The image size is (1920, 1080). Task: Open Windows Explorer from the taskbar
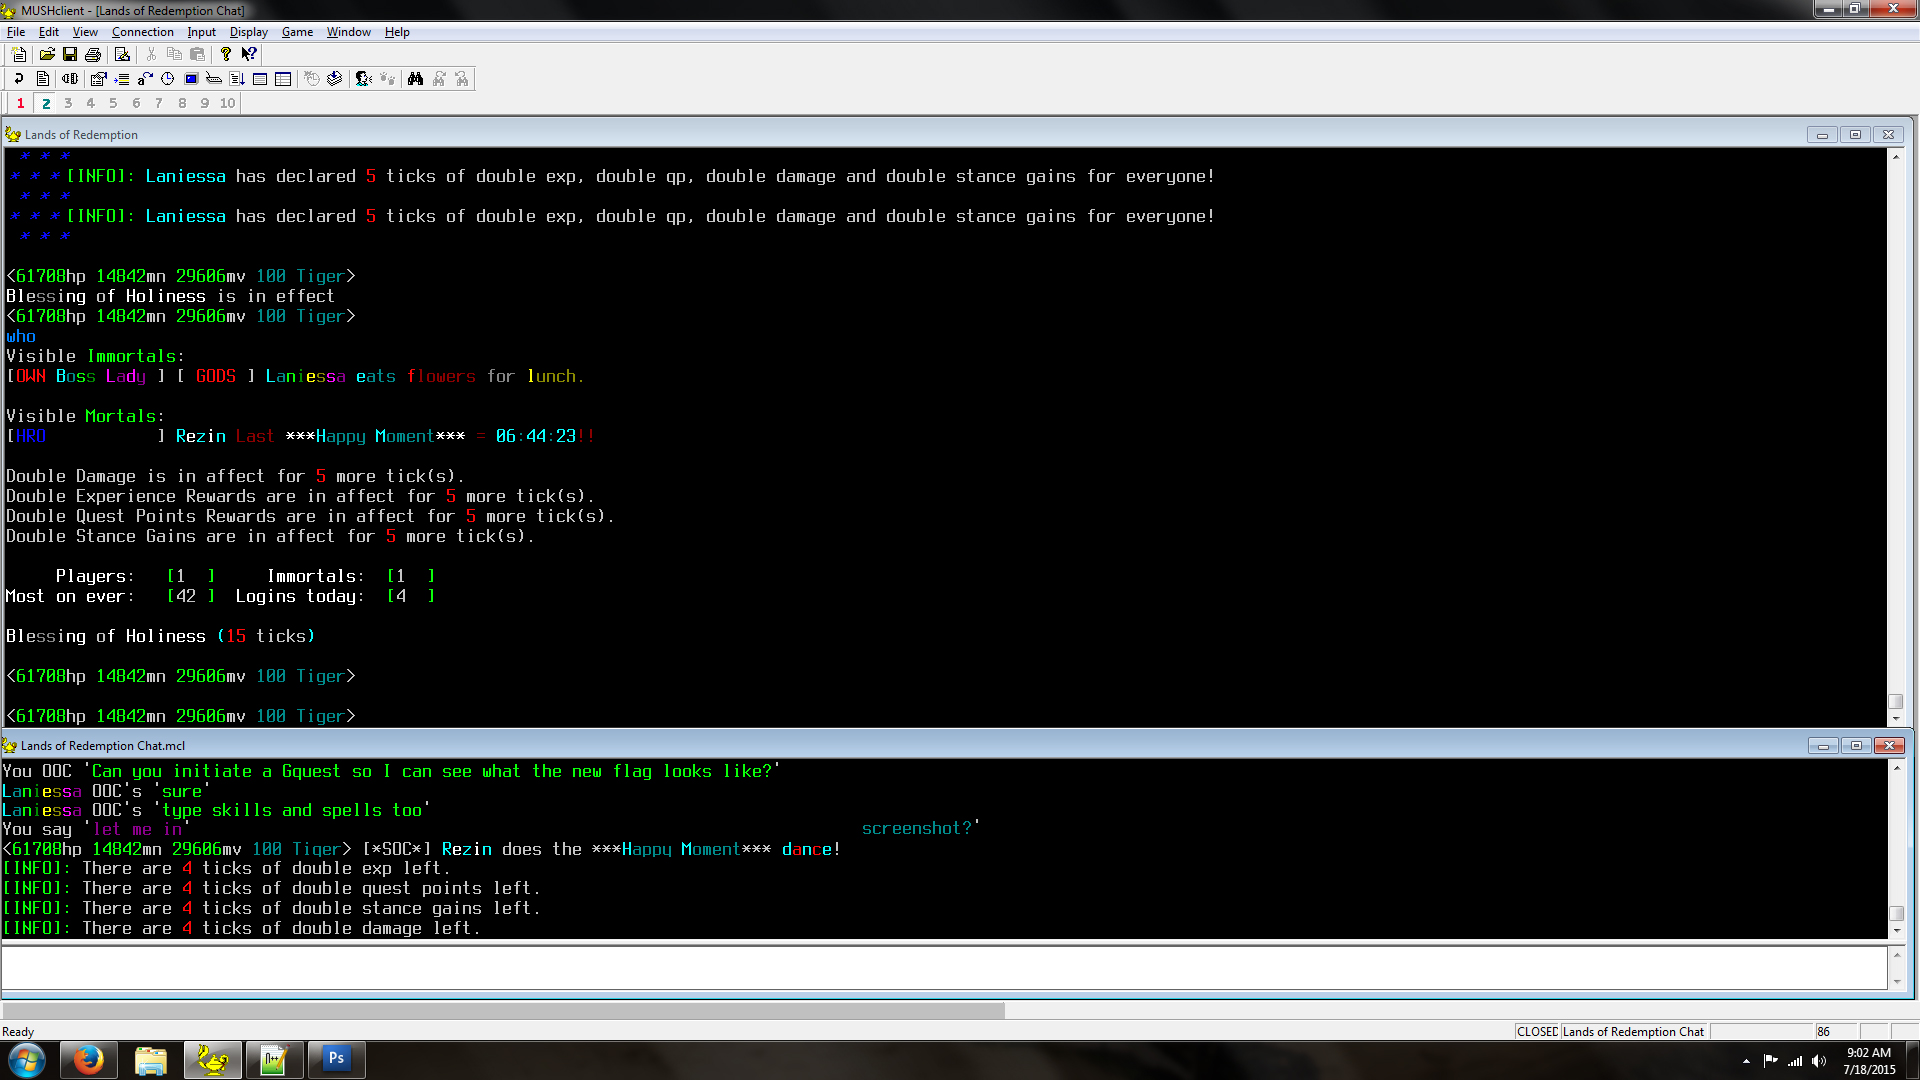click(150, 1060)
